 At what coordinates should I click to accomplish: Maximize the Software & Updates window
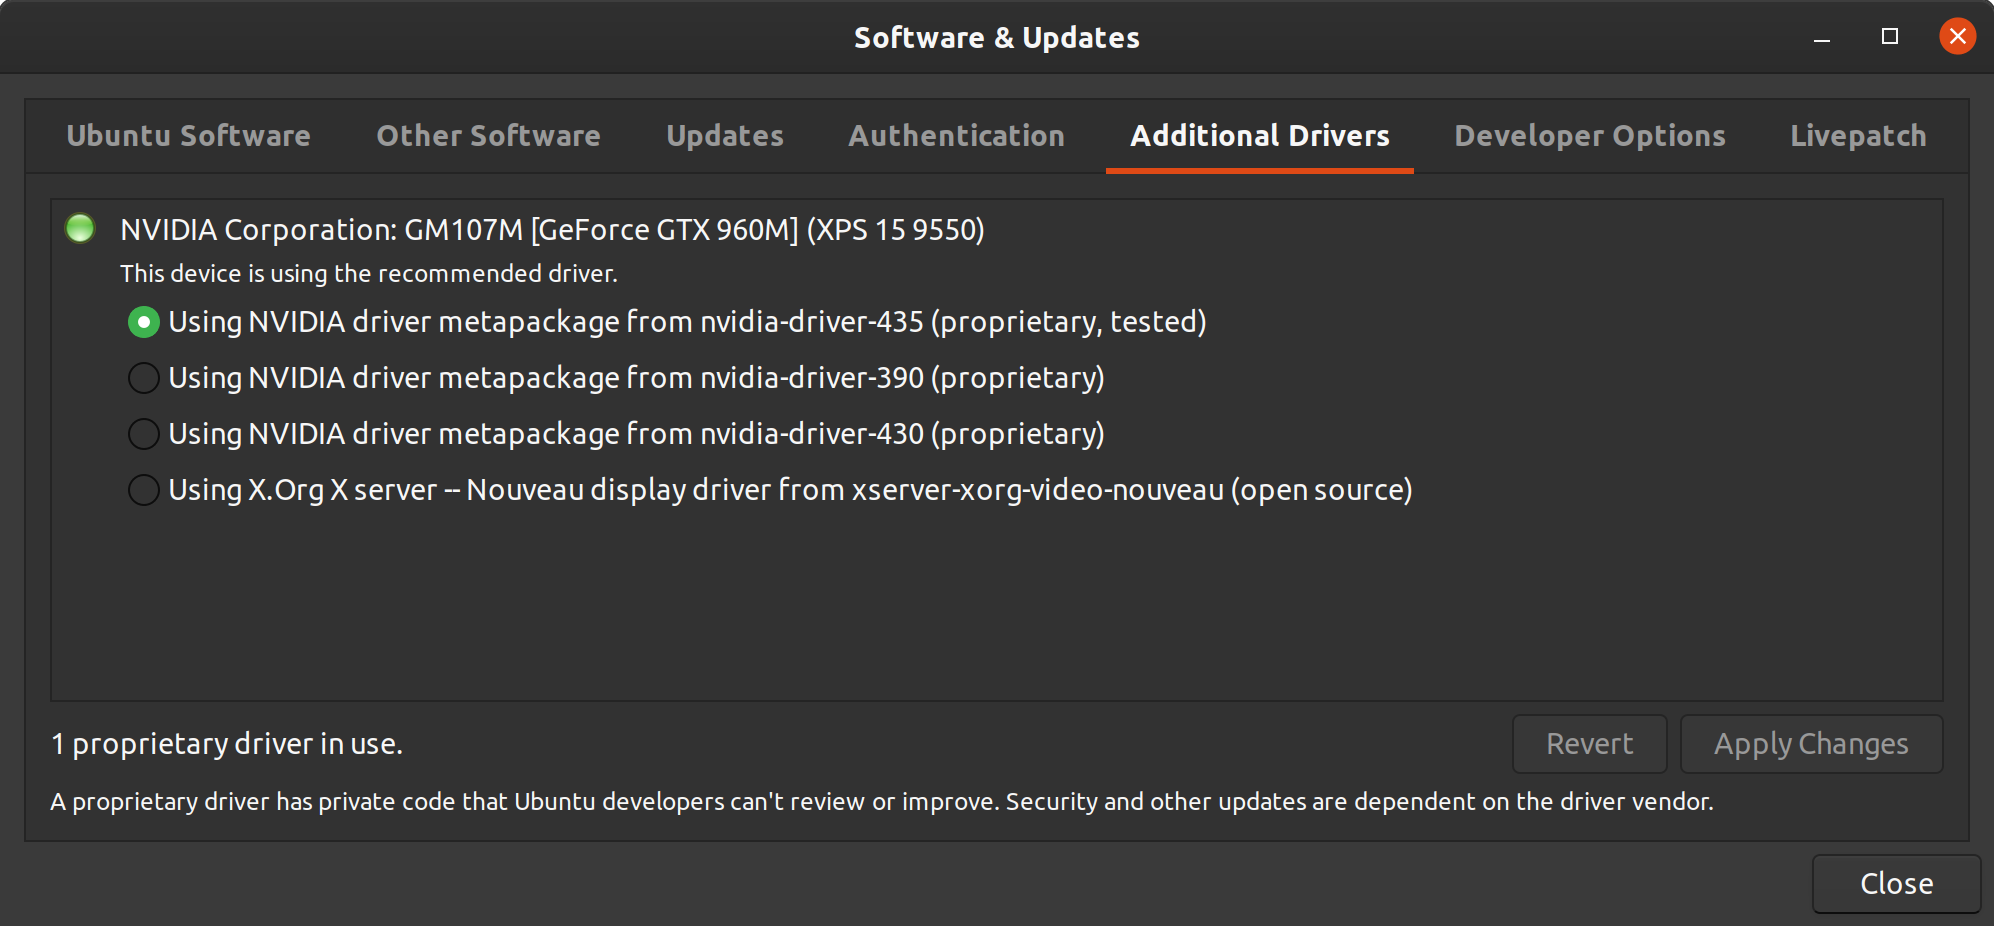coord(1890,37)
